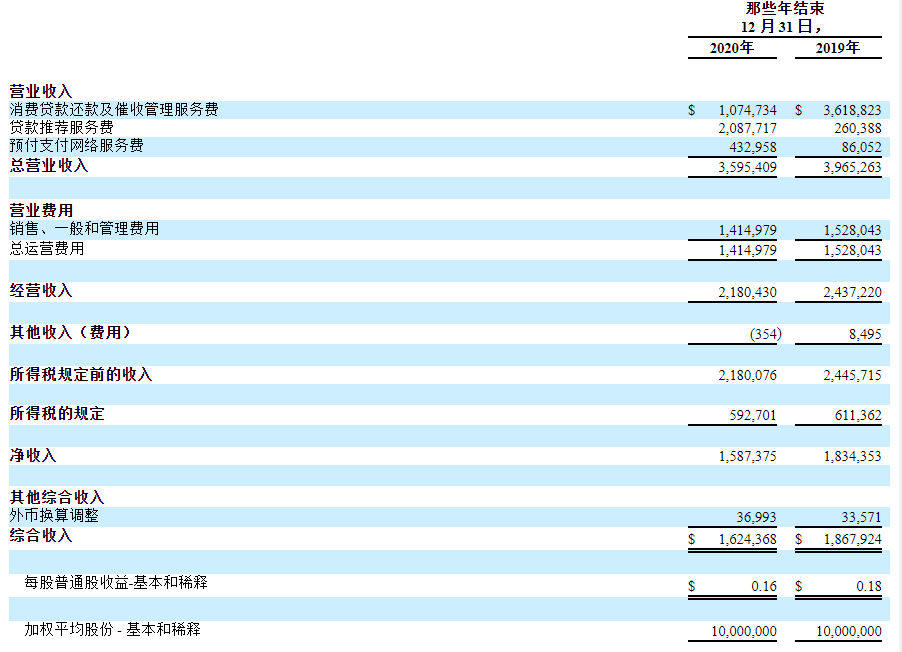Select the 2020年 column header
Viewport: 902px width, 652px height.
pos(730,46)
